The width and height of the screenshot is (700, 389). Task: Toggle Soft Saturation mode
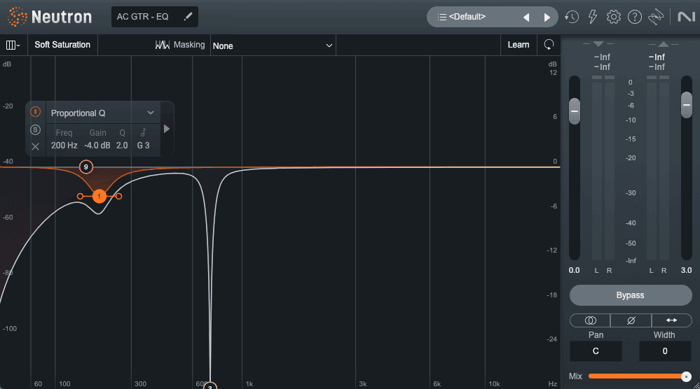click(x=62, y=45)
